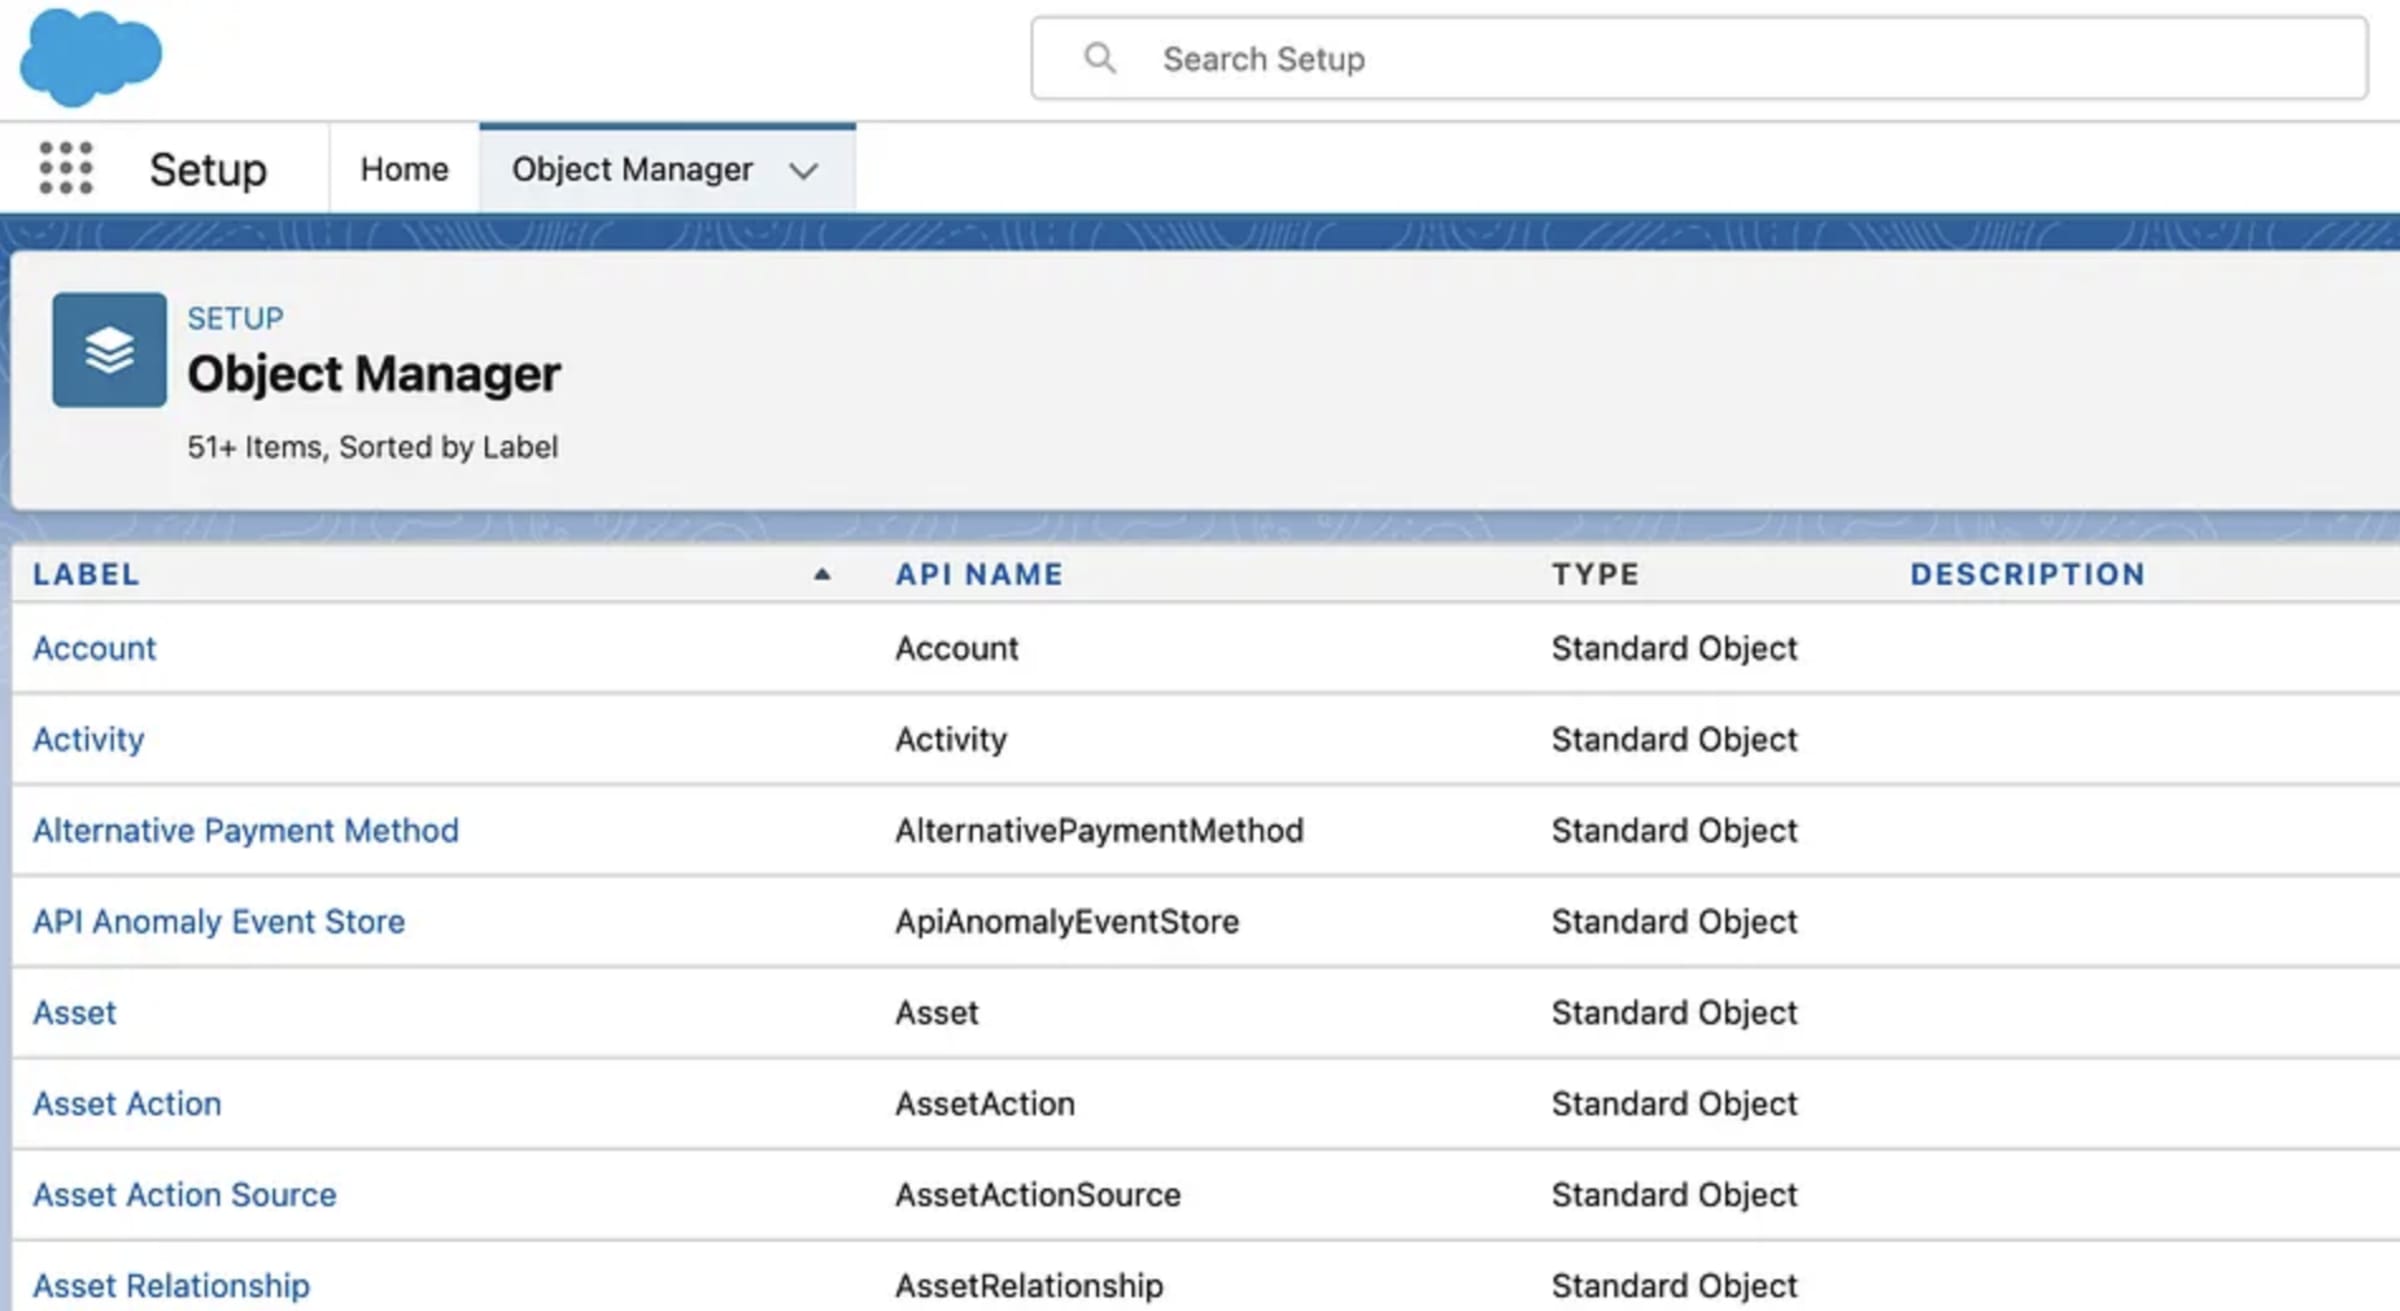Screen dimensions: 2400x1311
Task: Switch to the Home tab
Action: coord(404,169)
